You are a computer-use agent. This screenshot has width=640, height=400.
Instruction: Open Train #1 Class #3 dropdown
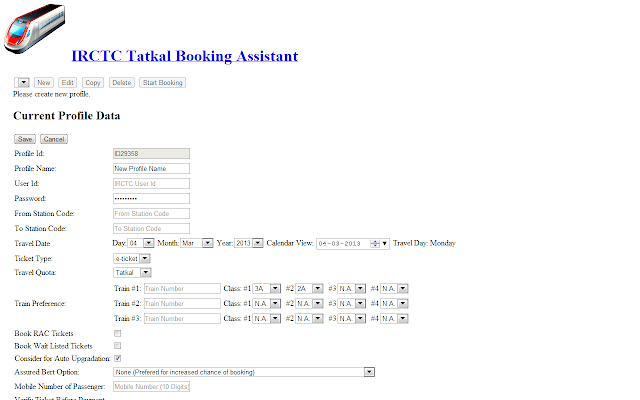coord(352,289)
